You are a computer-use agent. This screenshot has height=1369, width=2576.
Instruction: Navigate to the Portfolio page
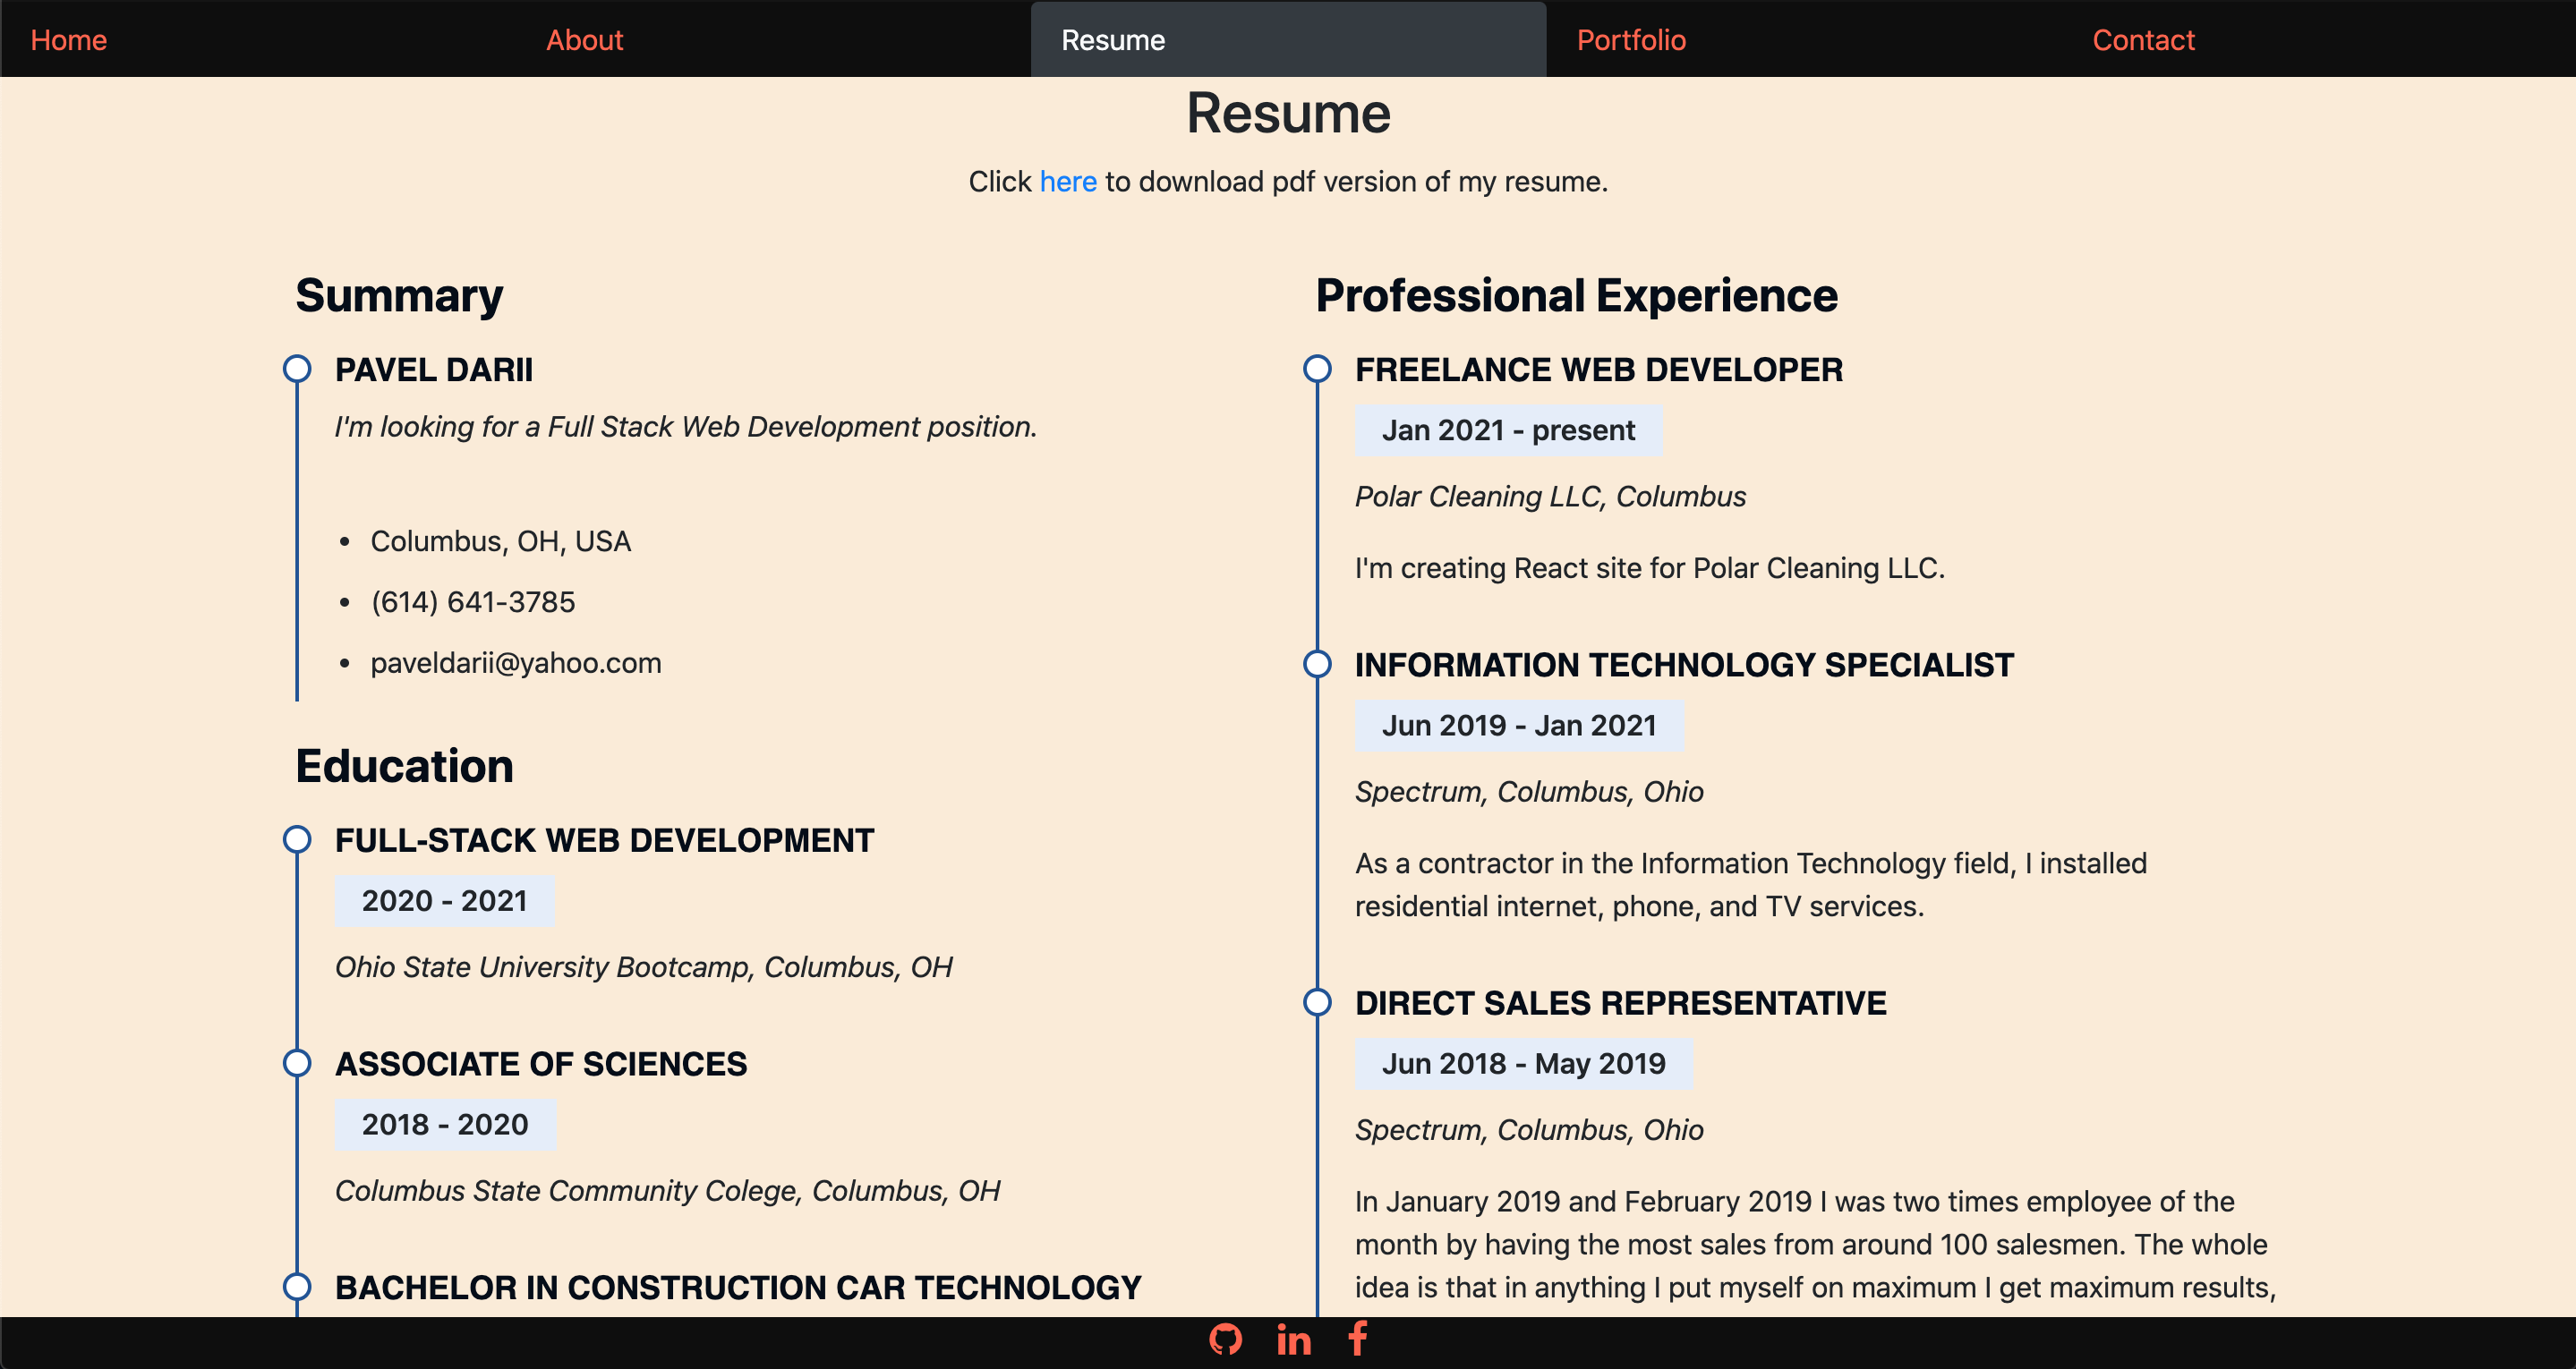point(1630,40)
